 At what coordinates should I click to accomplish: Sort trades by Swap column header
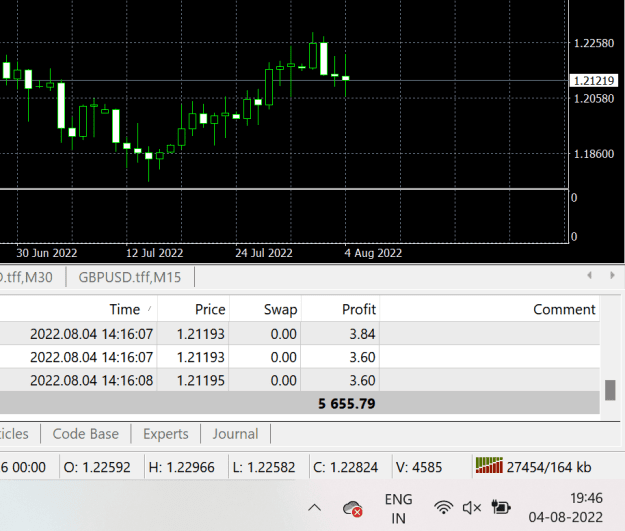point(280,309)
